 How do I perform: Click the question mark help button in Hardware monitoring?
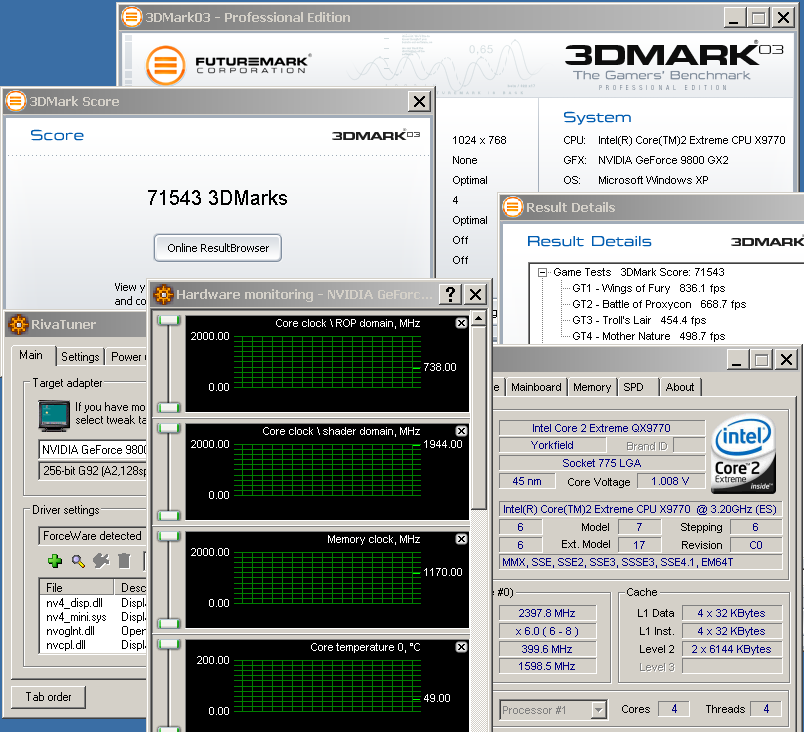tap(450, 294)
